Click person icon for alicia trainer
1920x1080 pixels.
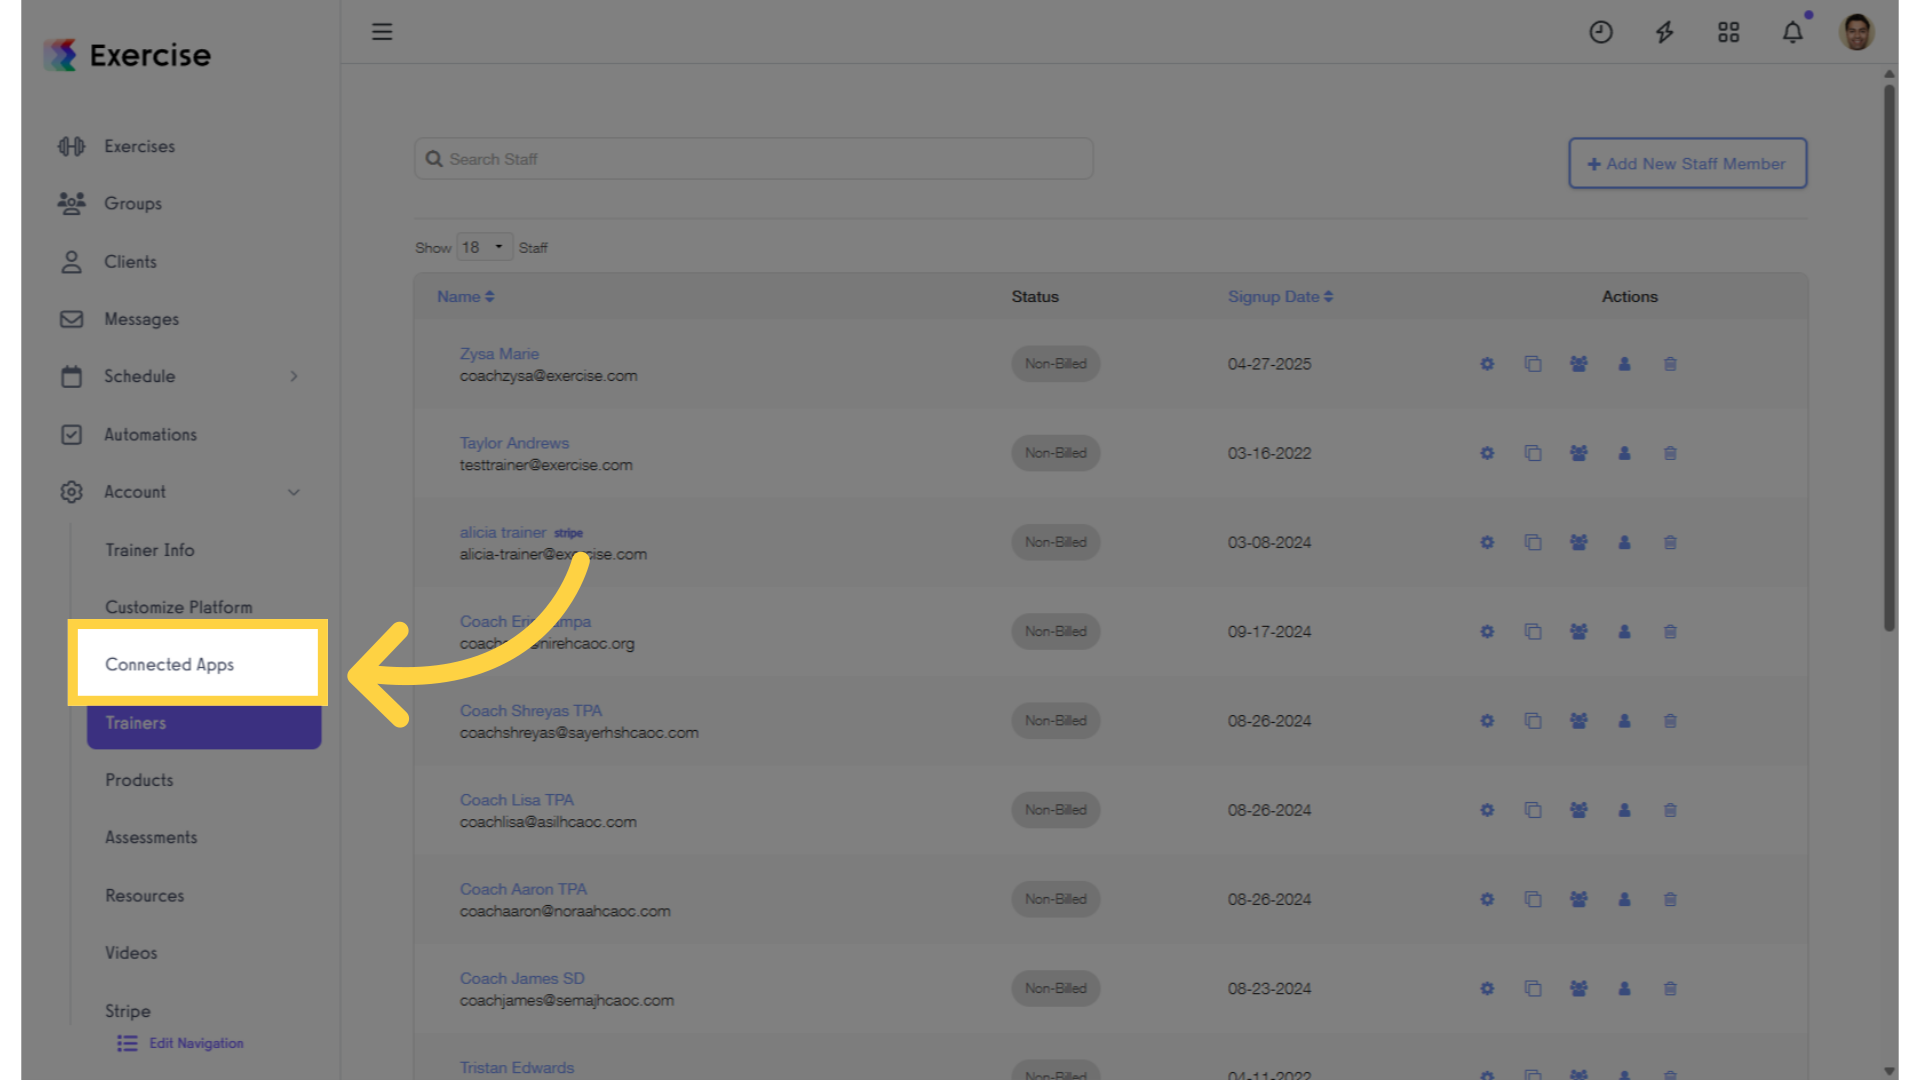coord(1625,542)
